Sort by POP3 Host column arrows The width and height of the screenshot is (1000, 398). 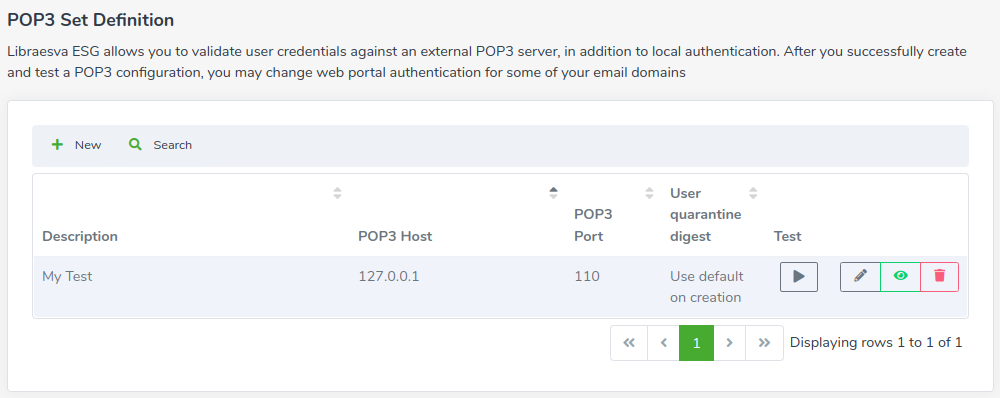(x=554, y=193)
